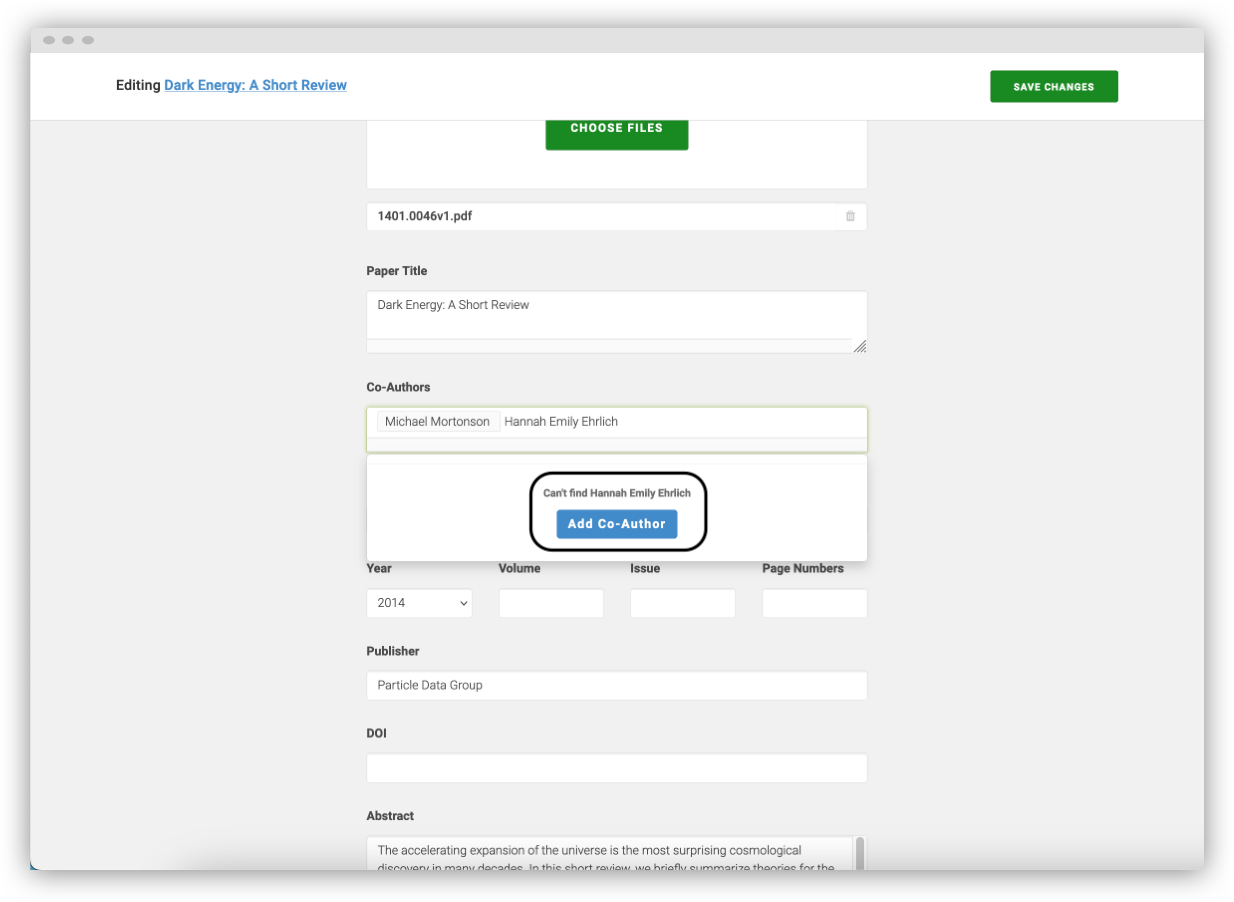Screen dimensions: 1234x902
Task: Click Add Co-Author for Hannah Emily Ehrlich
Action: [616, 524]
